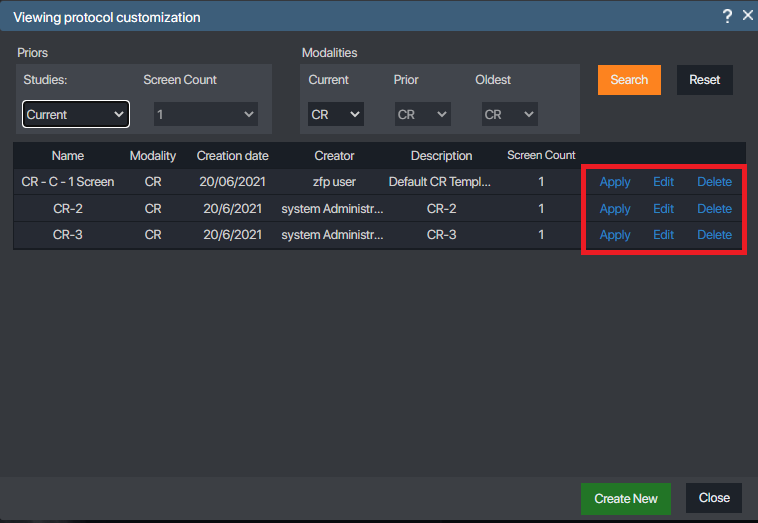Screen dimensions: 758x523
Task: Delete the CR-3 protocol
Action: tap(714, 235)
